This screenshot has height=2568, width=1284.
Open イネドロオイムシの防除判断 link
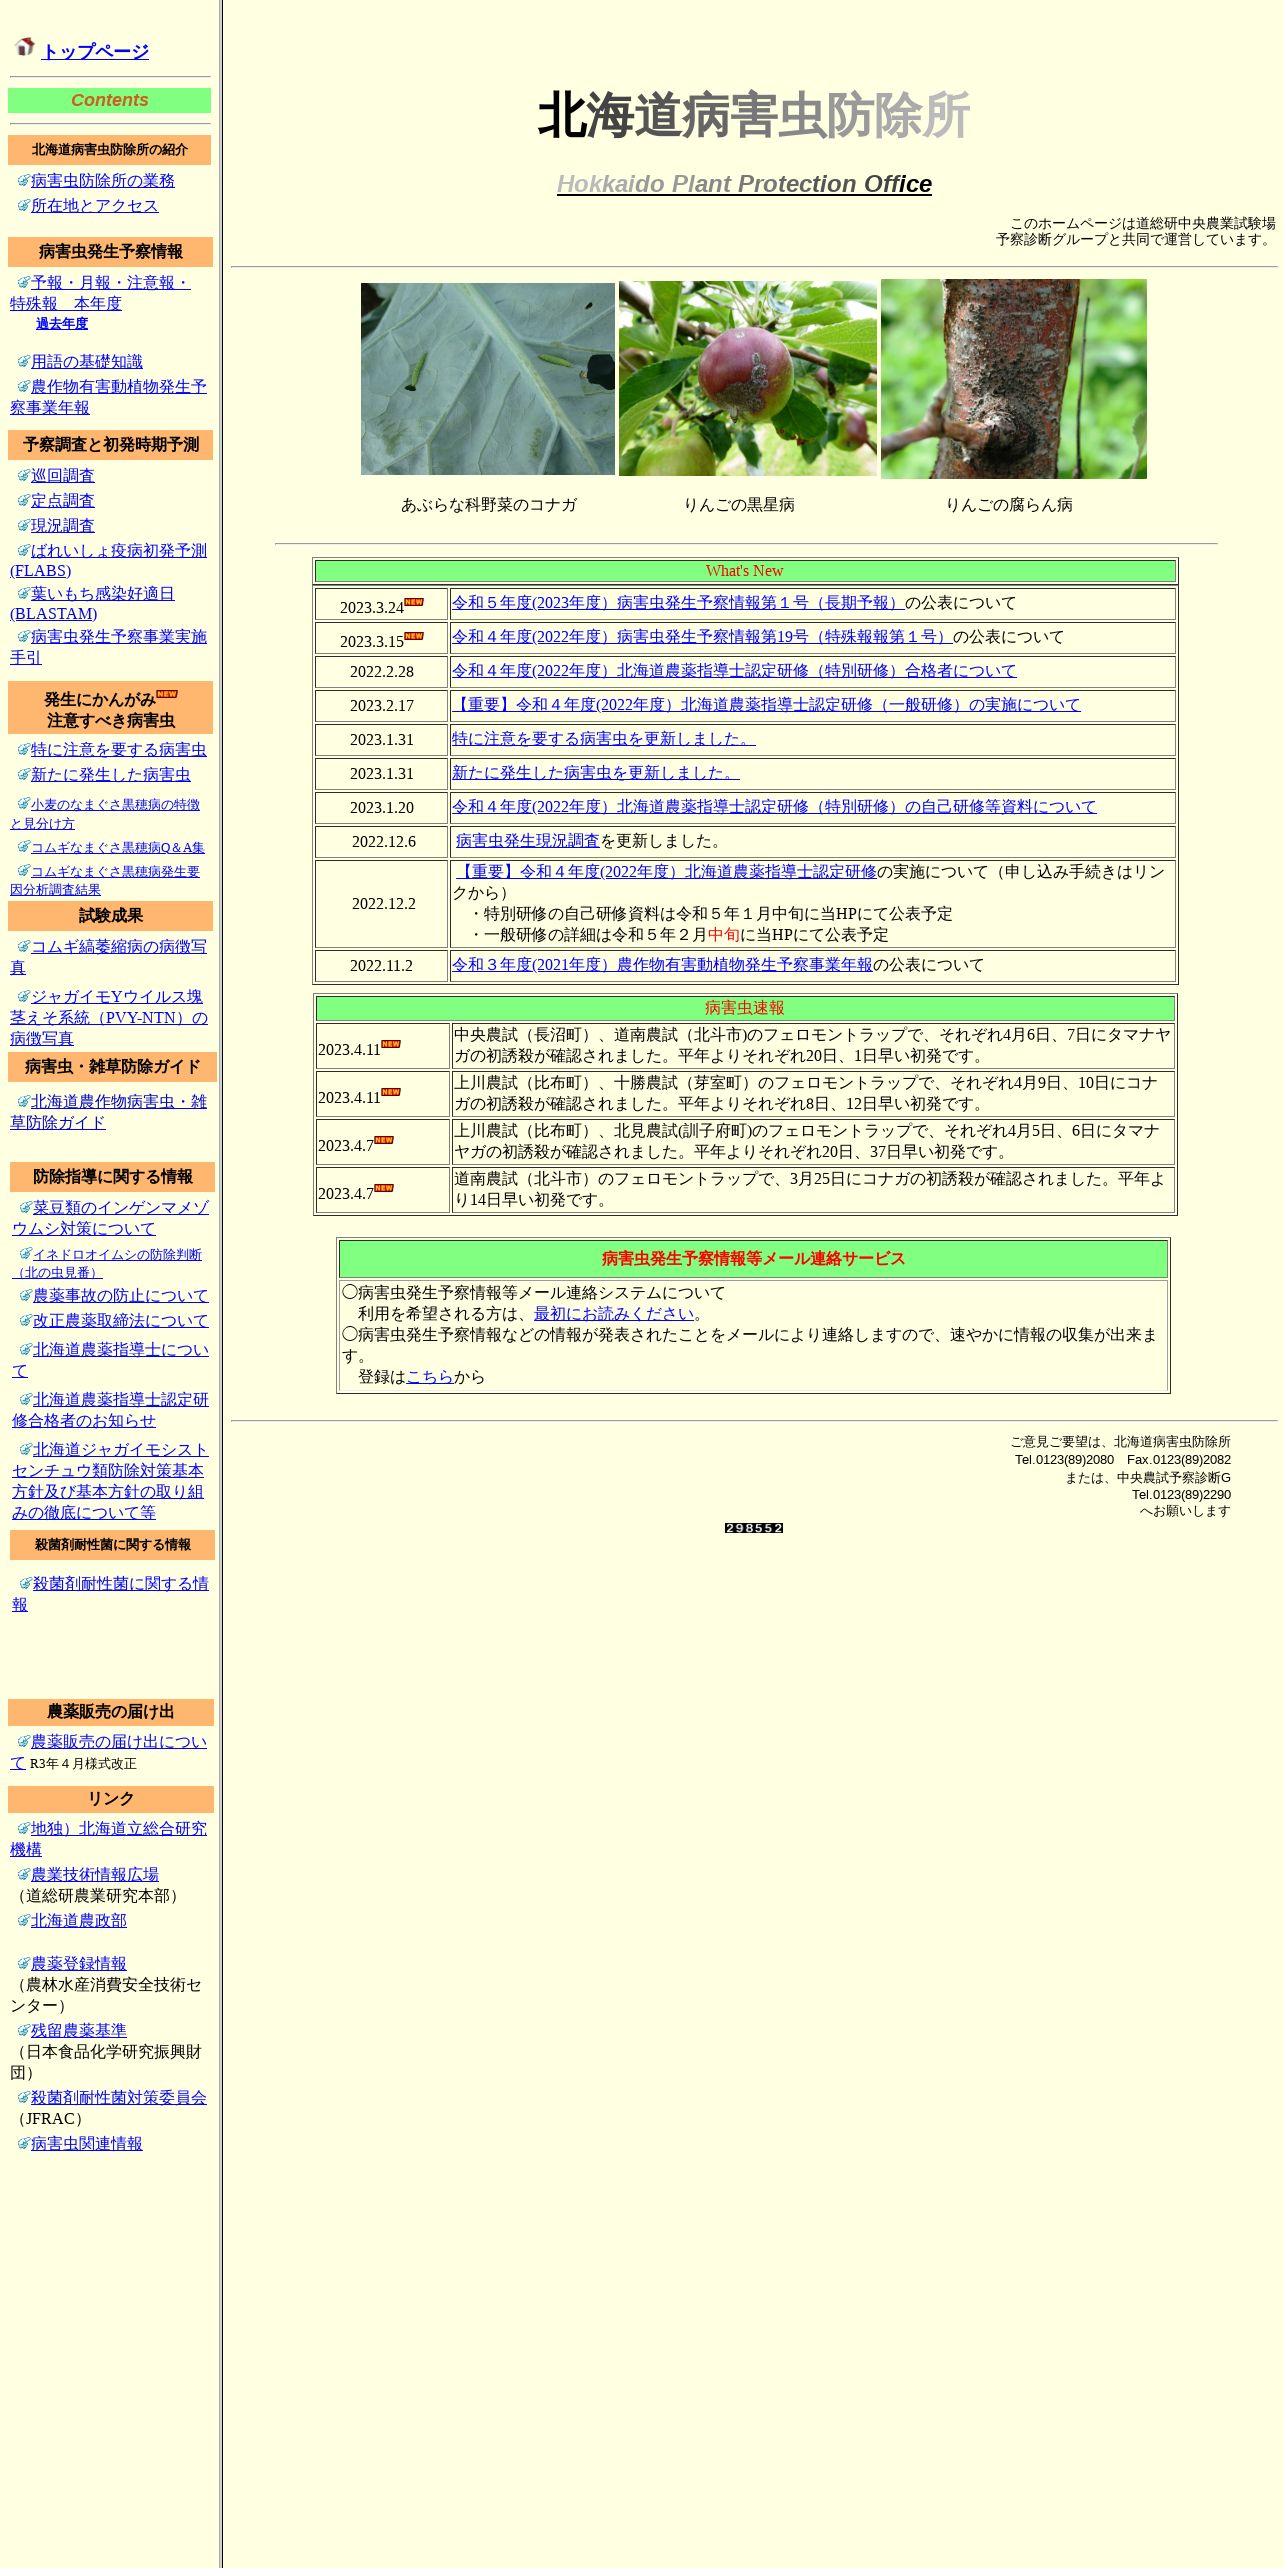click(107, 1264)
